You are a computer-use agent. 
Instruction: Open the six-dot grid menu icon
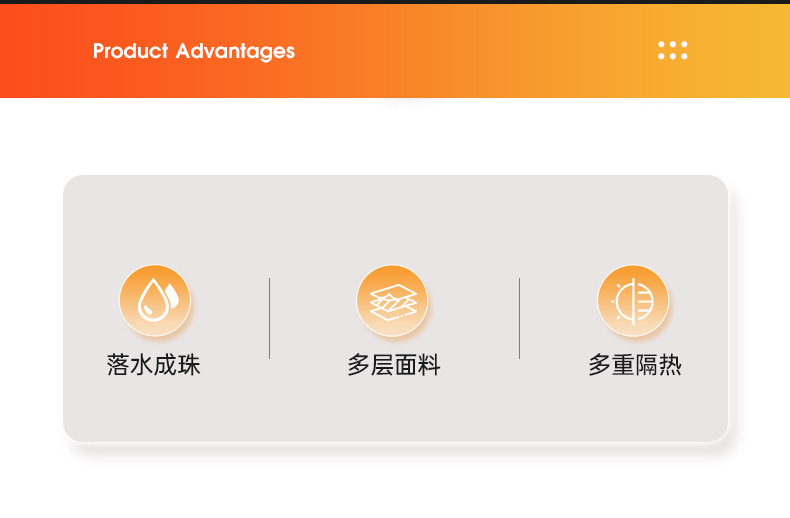[673, 50]
